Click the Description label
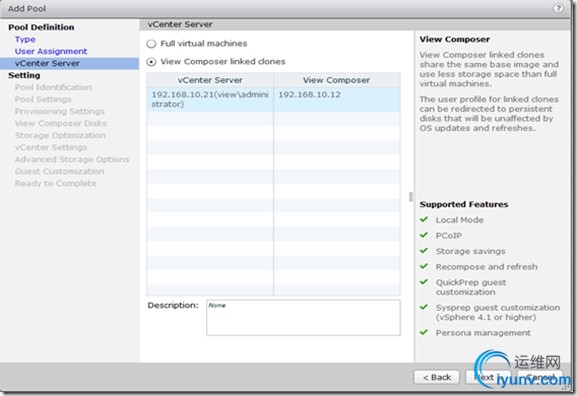 point(173,305)
